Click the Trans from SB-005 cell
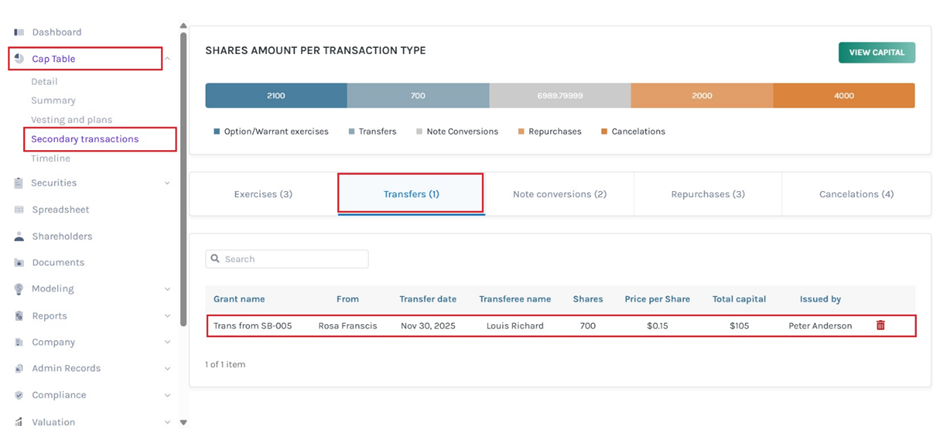 (253, 326)
